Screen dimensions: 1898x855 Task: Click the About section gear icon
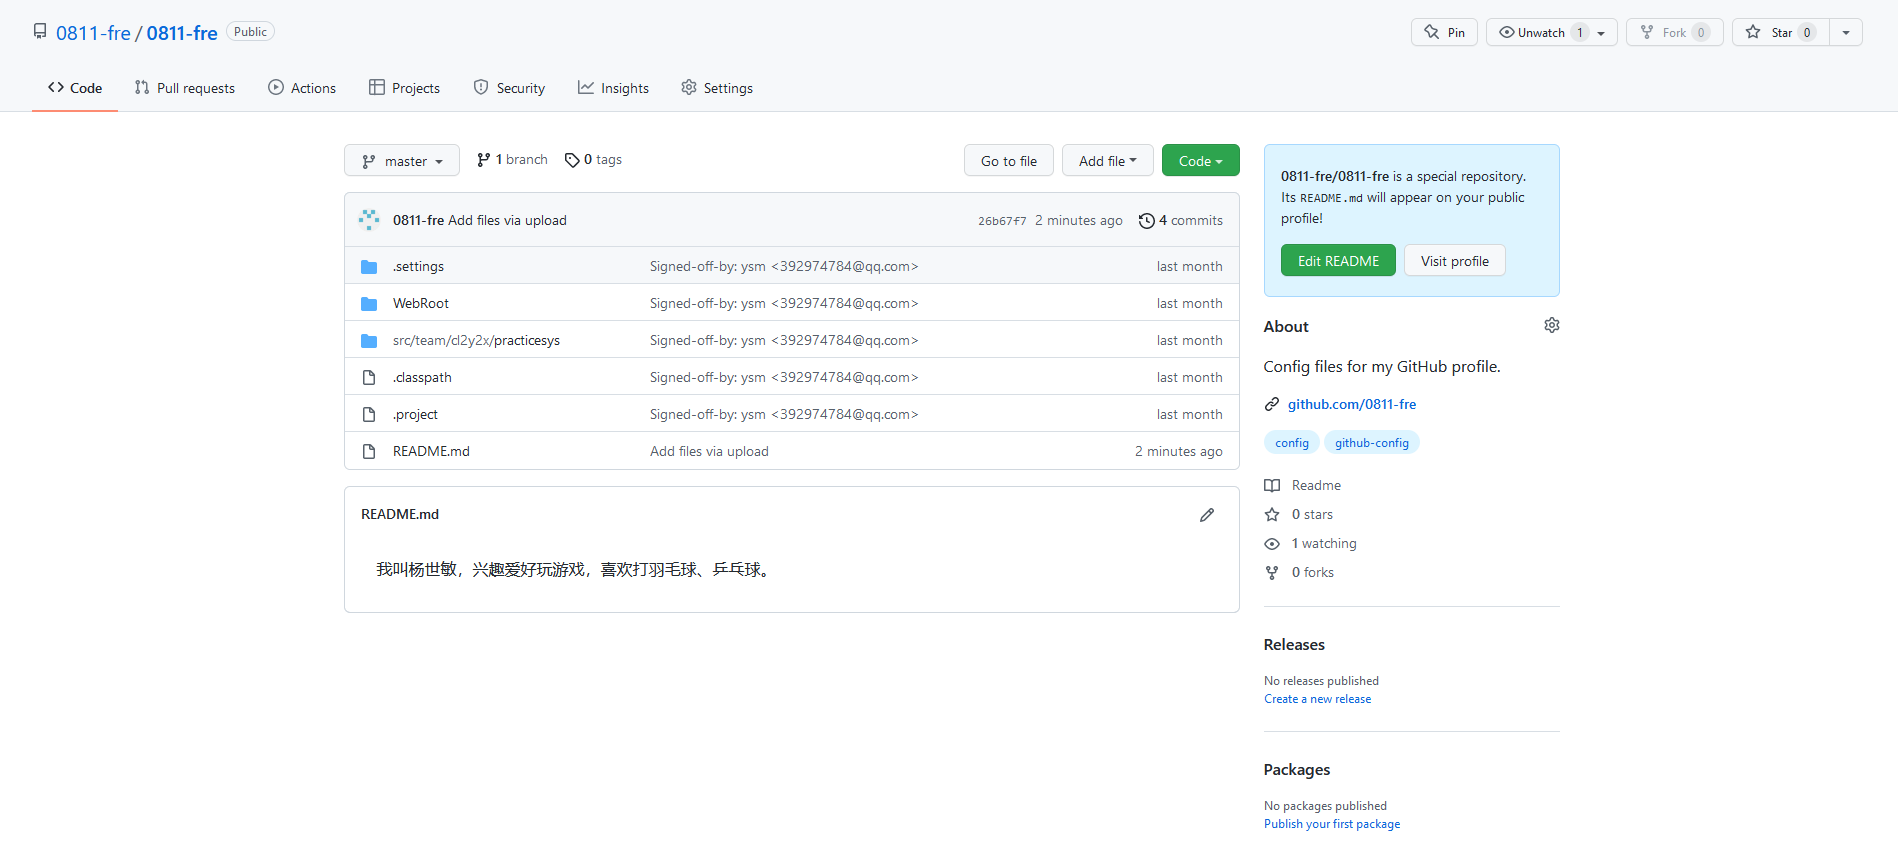(1552, 325)
